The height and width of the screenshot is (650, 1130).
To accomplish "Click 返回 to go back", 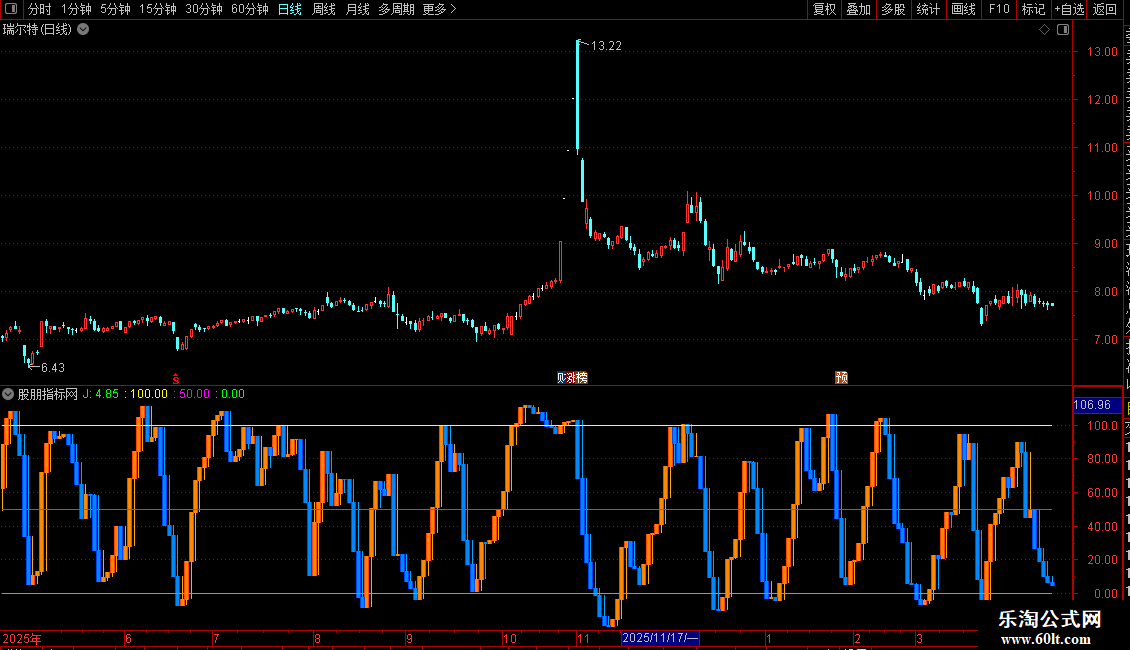I will (1105, 9).
